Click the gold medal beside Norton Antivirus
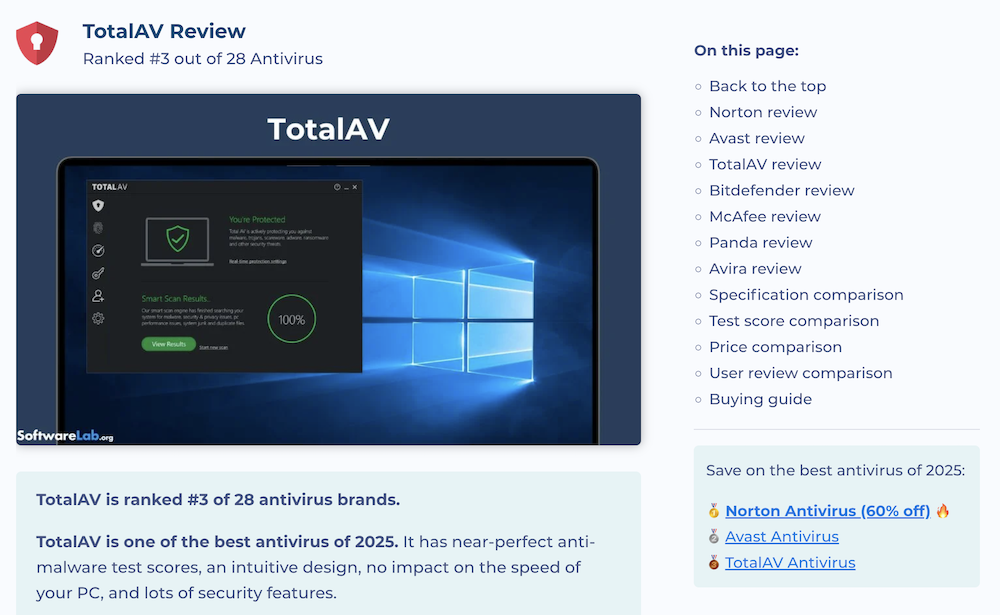Screen dimensions: 1000x615 coord(713,511)
